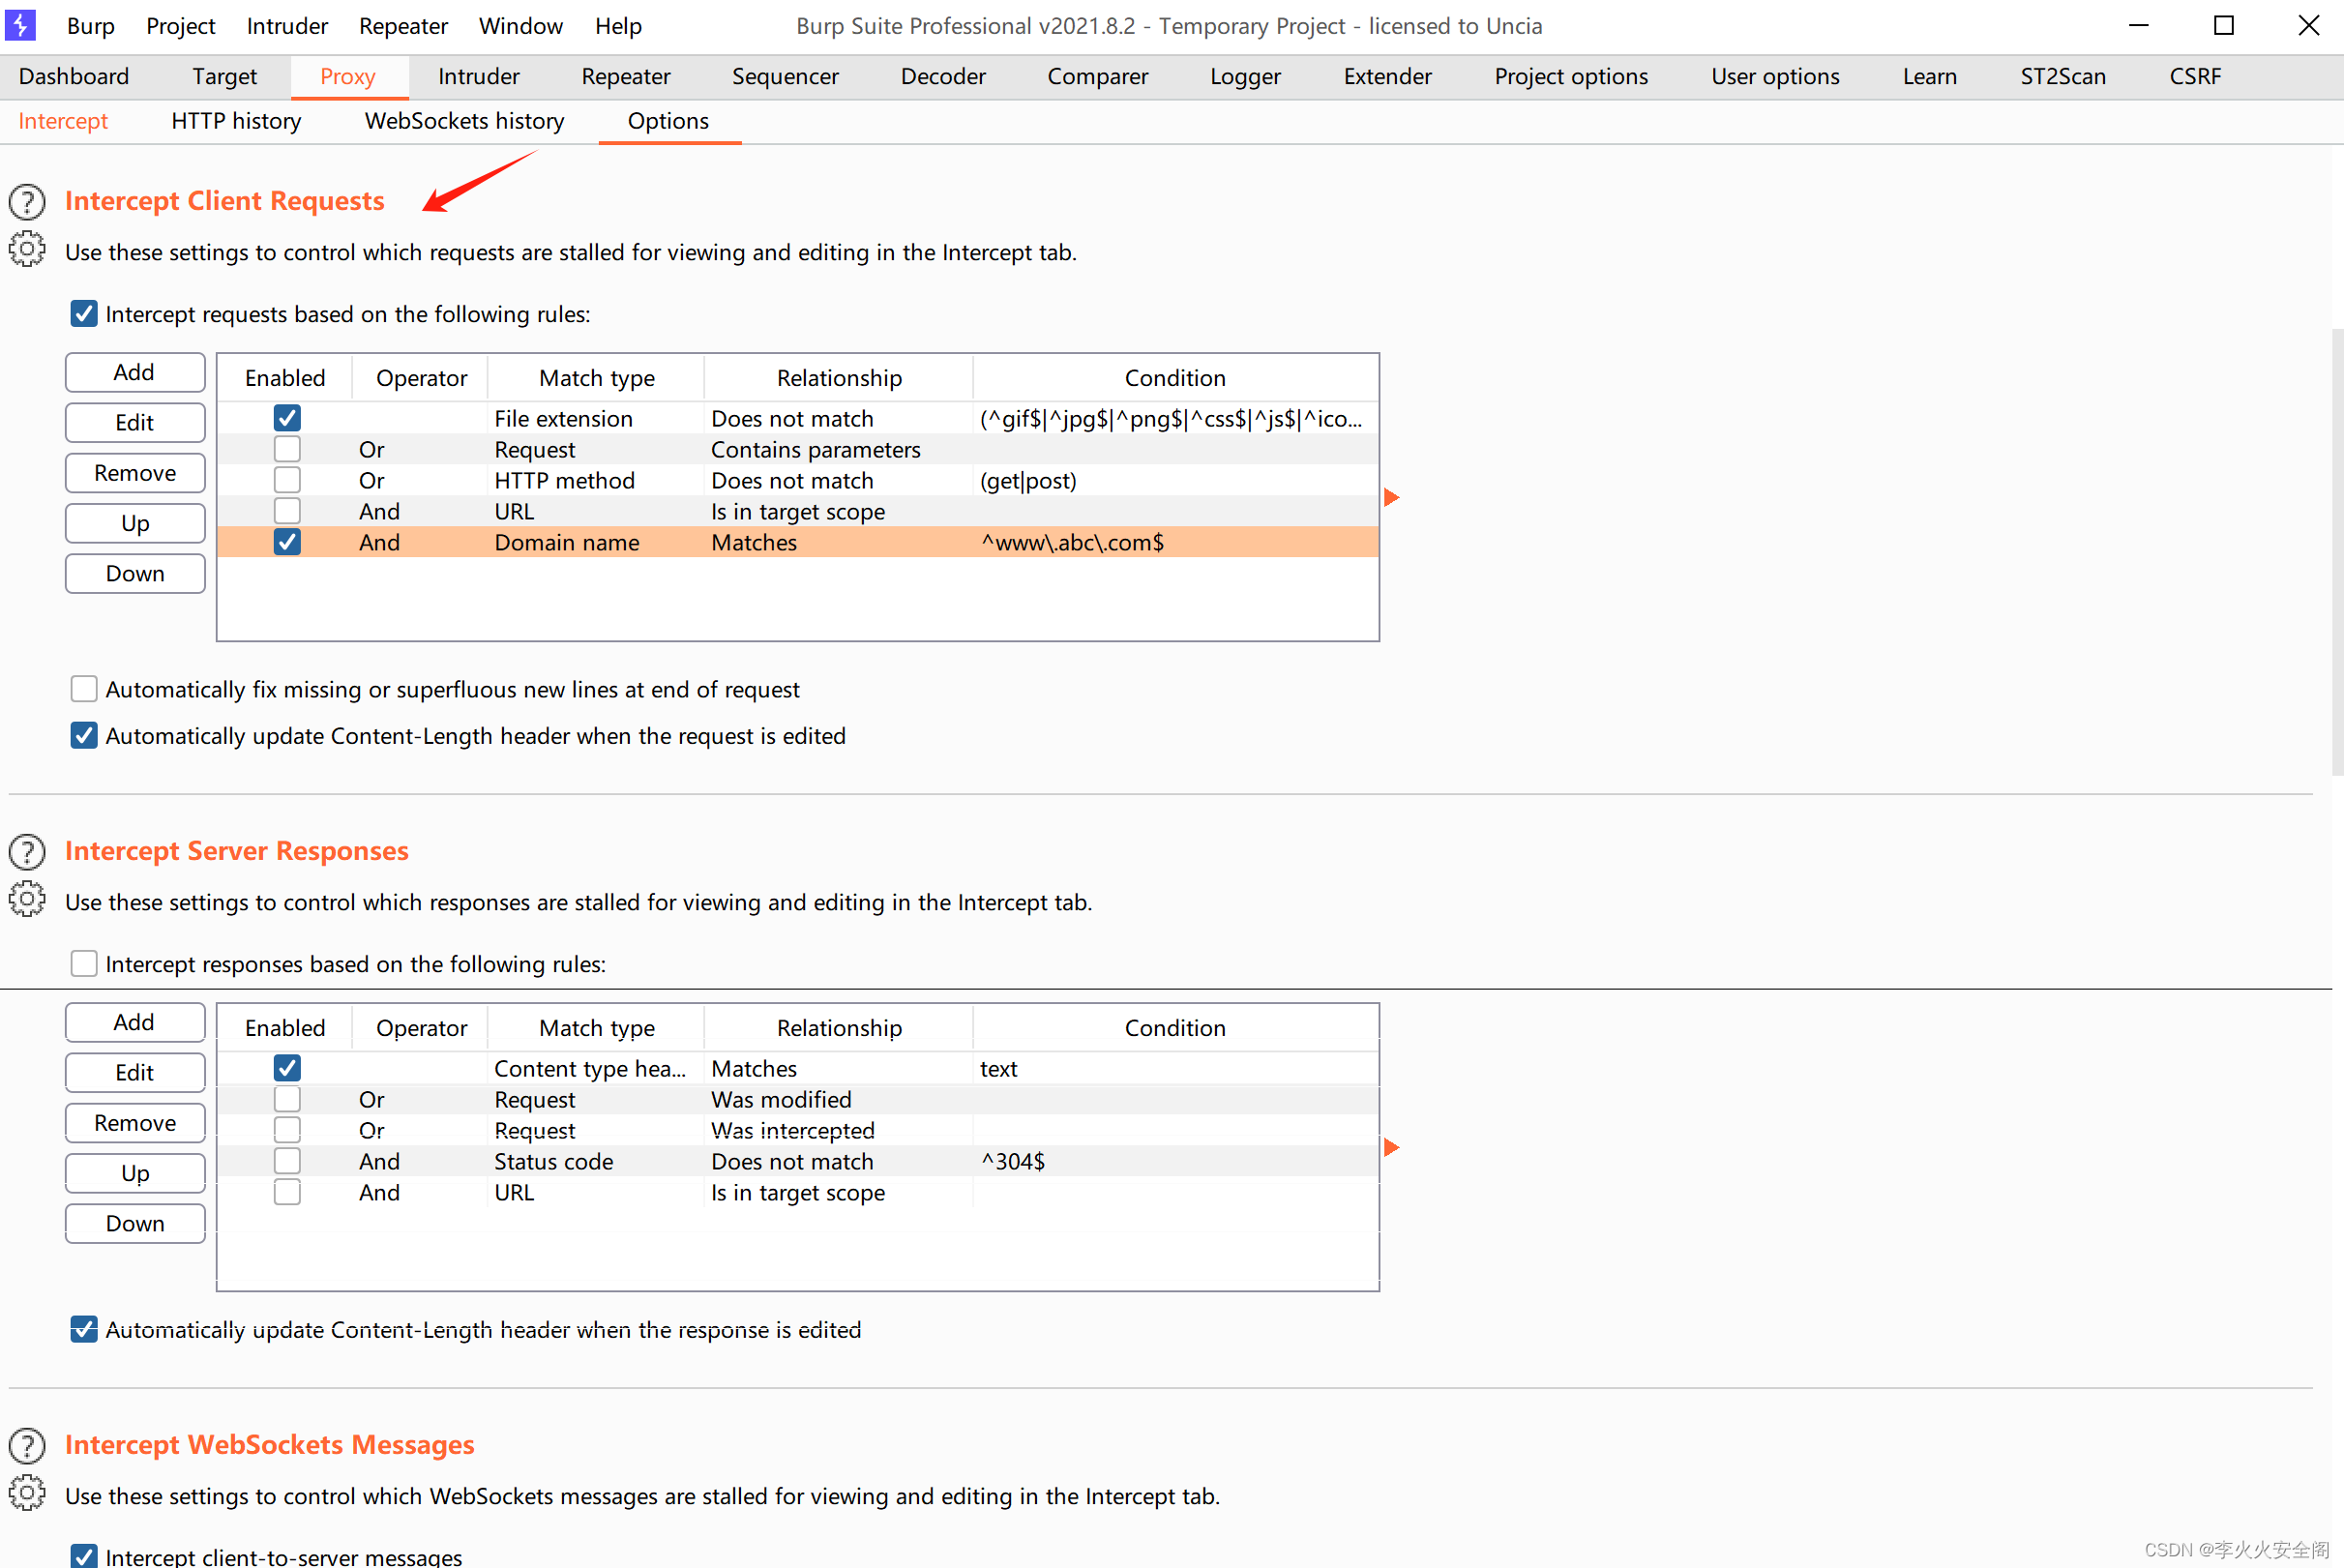This screenshot has height=1568, width=2344.
Task: Select the Repeater tool tab
Action: click(x=625, y=75)
